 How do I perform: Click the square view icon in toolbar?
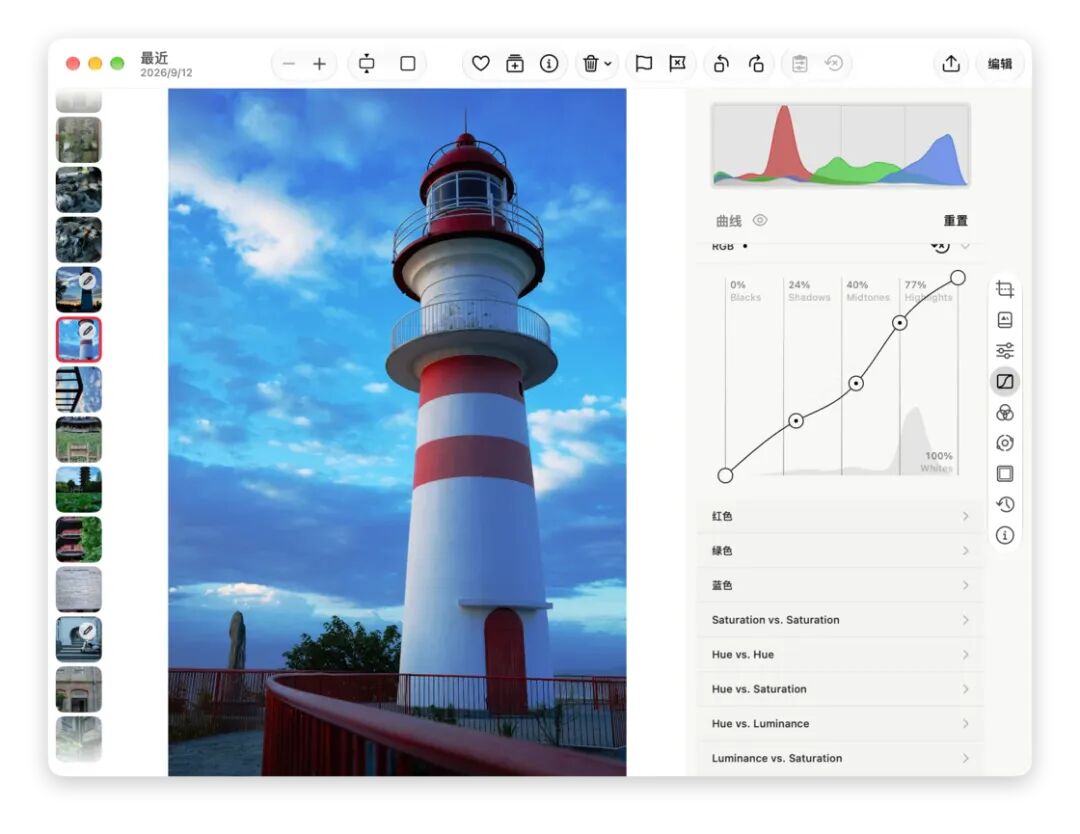tap(408, 64)
